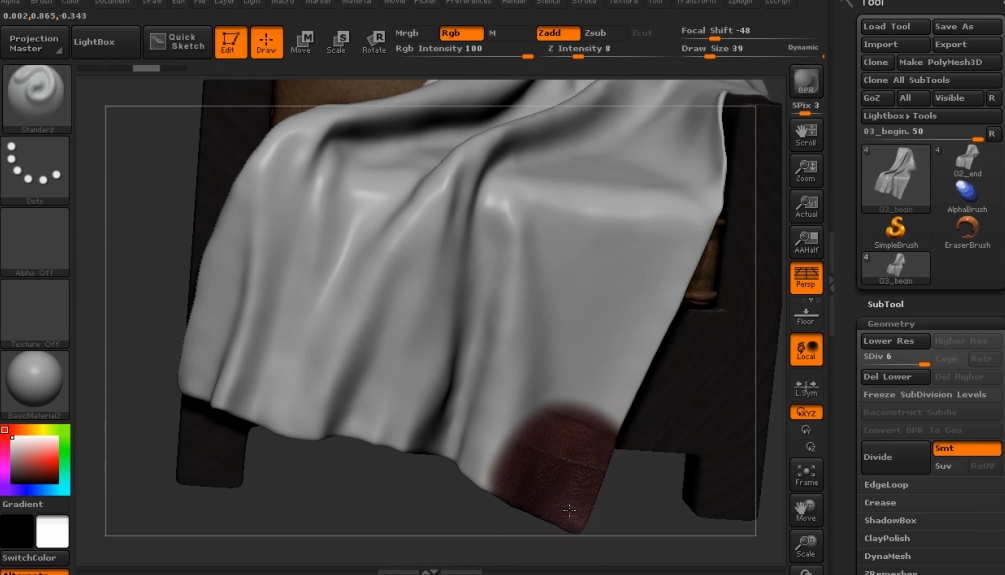
Task: Collapse the Geometry section
Action: (x=890, y=324)
